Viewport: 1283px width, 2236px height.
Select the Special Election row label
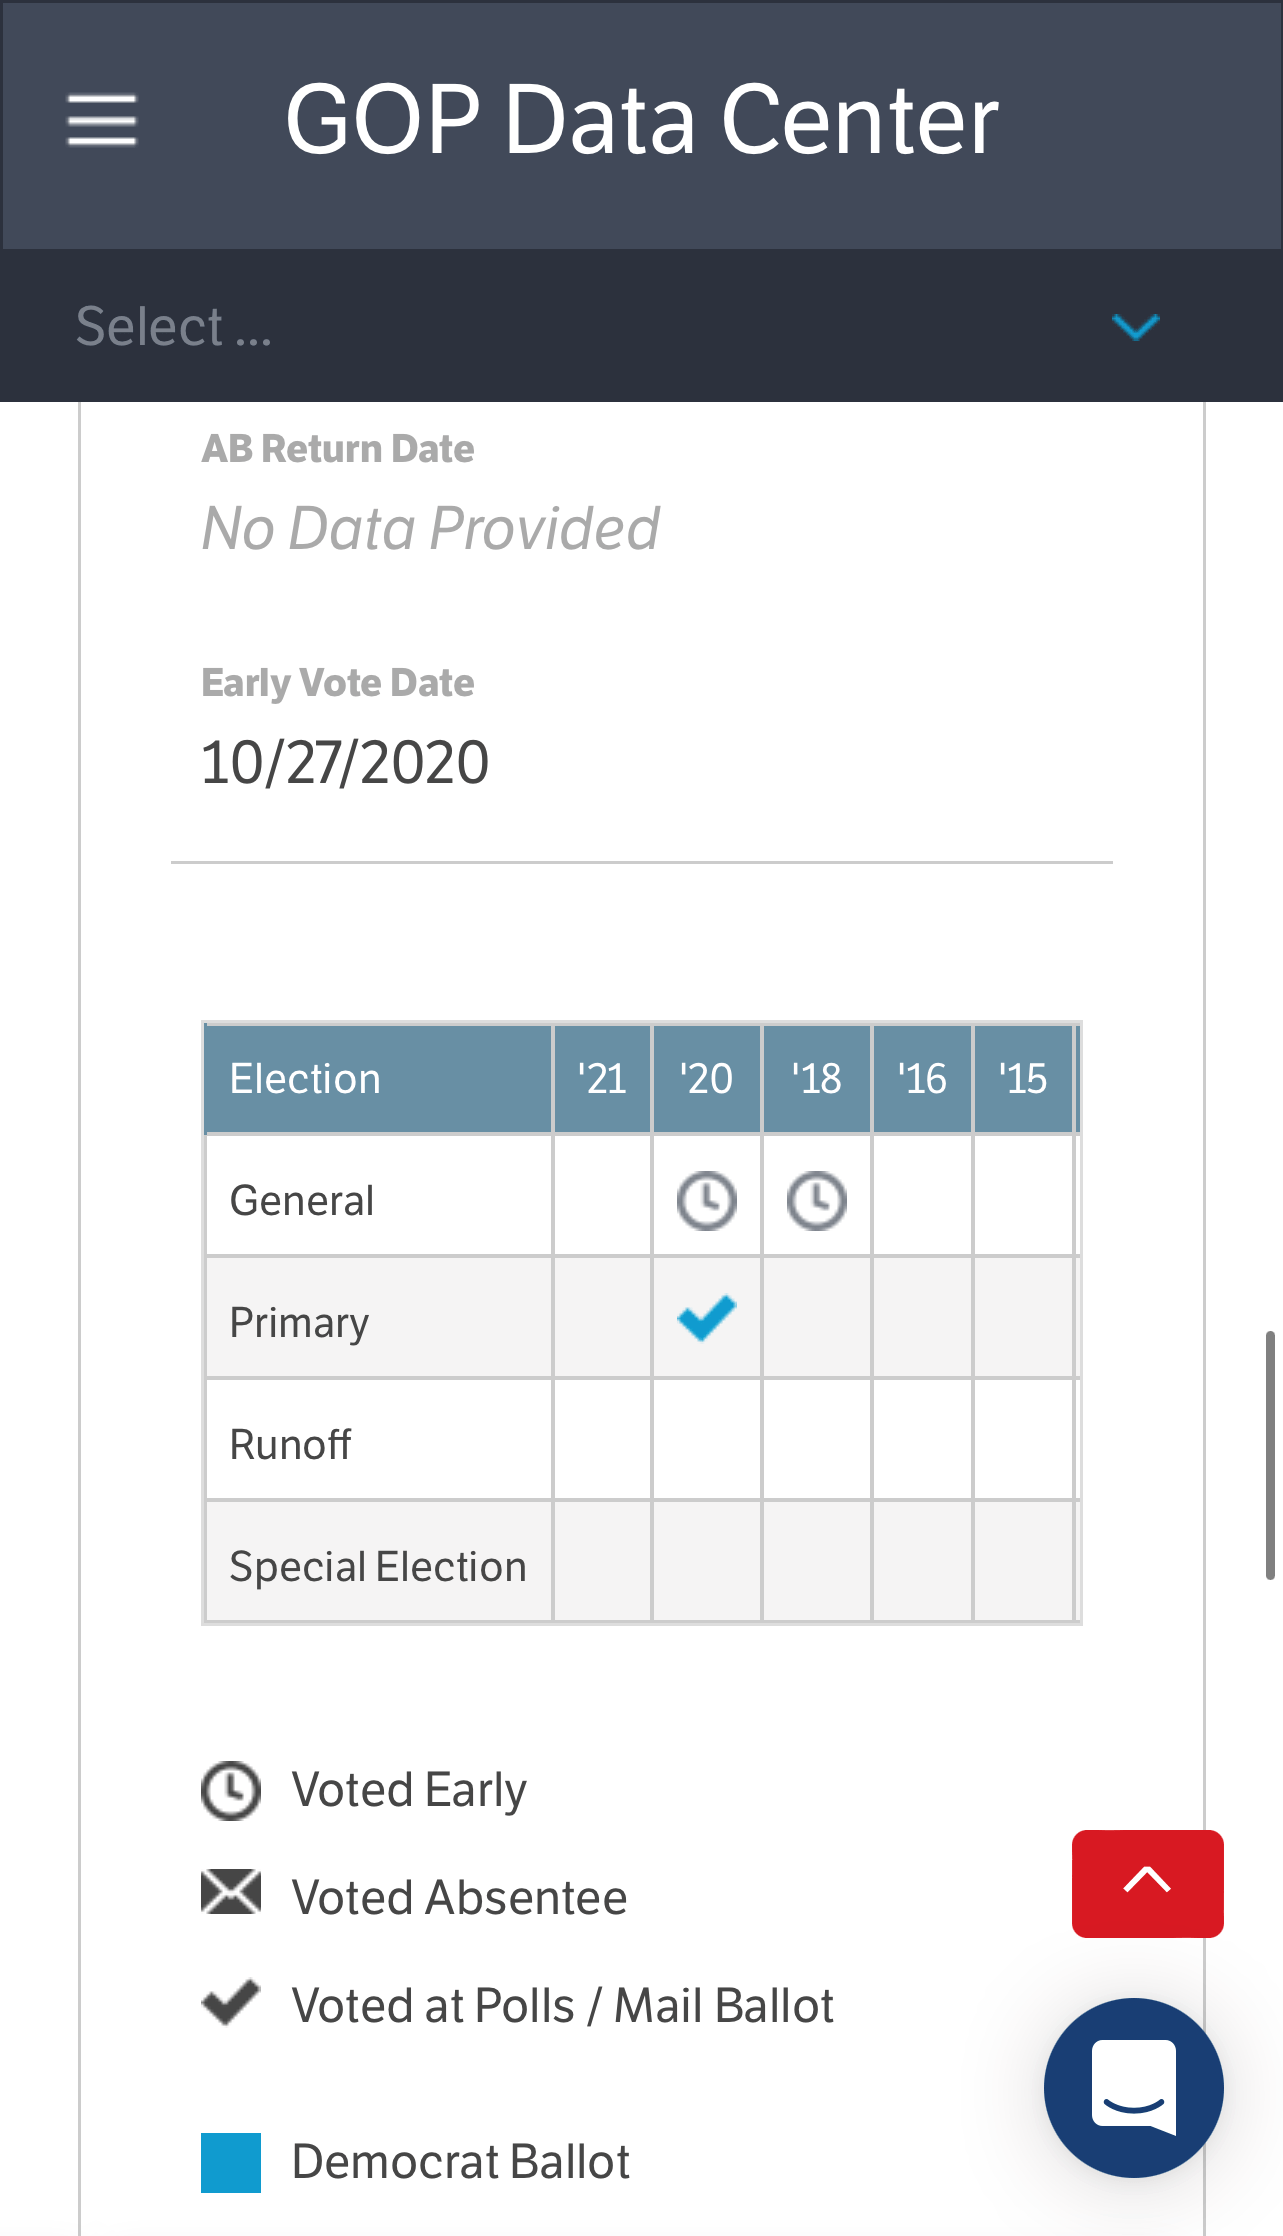pyautogui.click(x=378, y=1566)
